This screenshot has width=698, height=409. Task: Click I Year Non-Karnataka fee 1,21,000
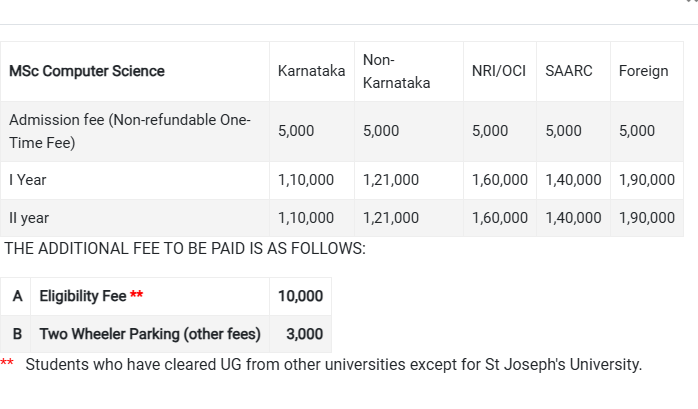pyautogui.click(x=391, y=180)
